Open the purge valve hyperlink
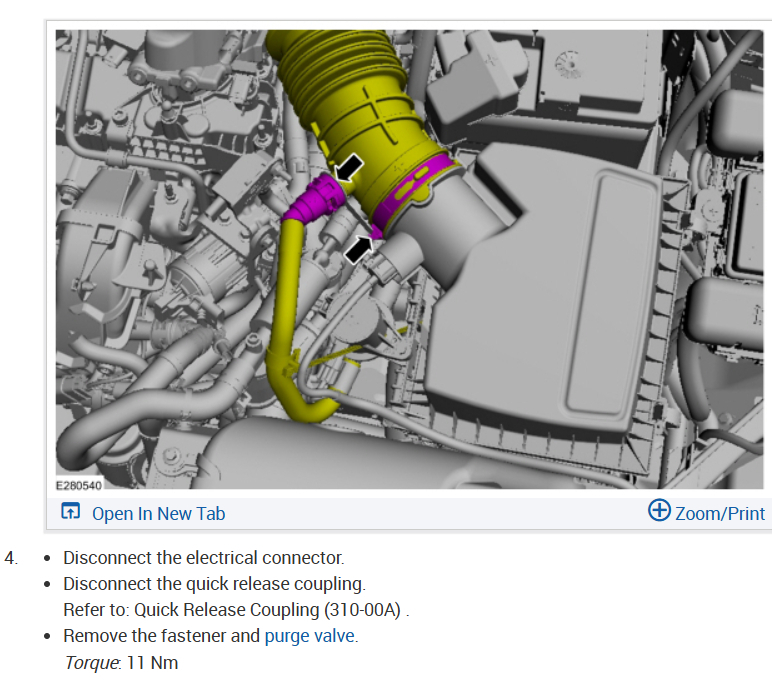 pyautogui.click(x=310, y=636)
